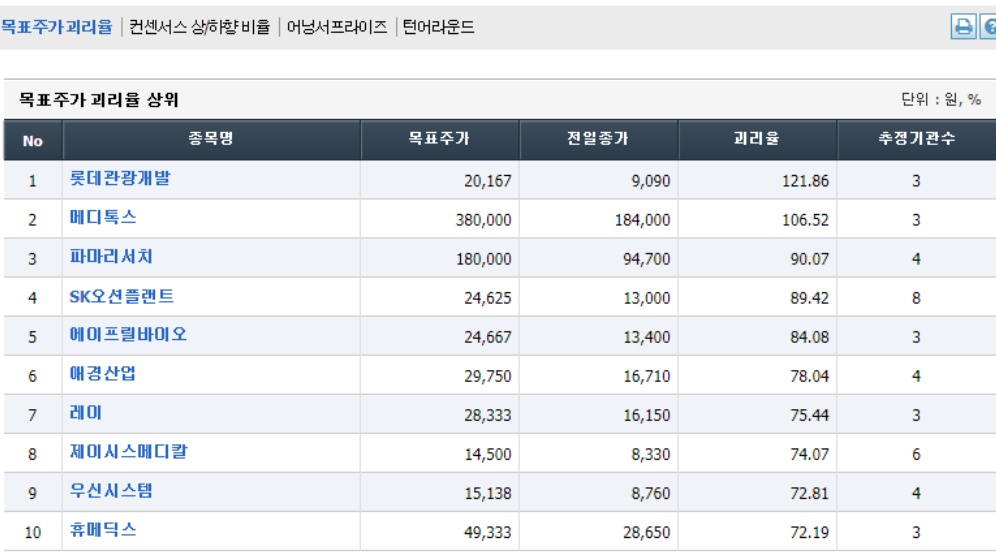Open the 어닝서프라이즈 tab

(x=337, y=27)
